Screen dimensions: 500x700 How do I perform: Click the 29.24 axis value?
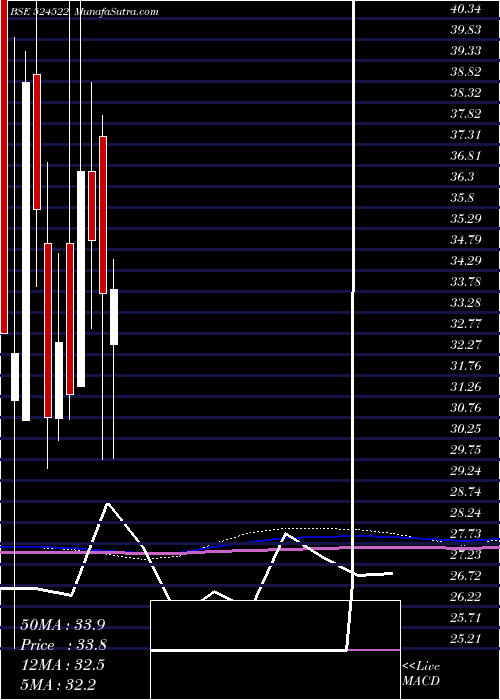(x=466, y=471)
